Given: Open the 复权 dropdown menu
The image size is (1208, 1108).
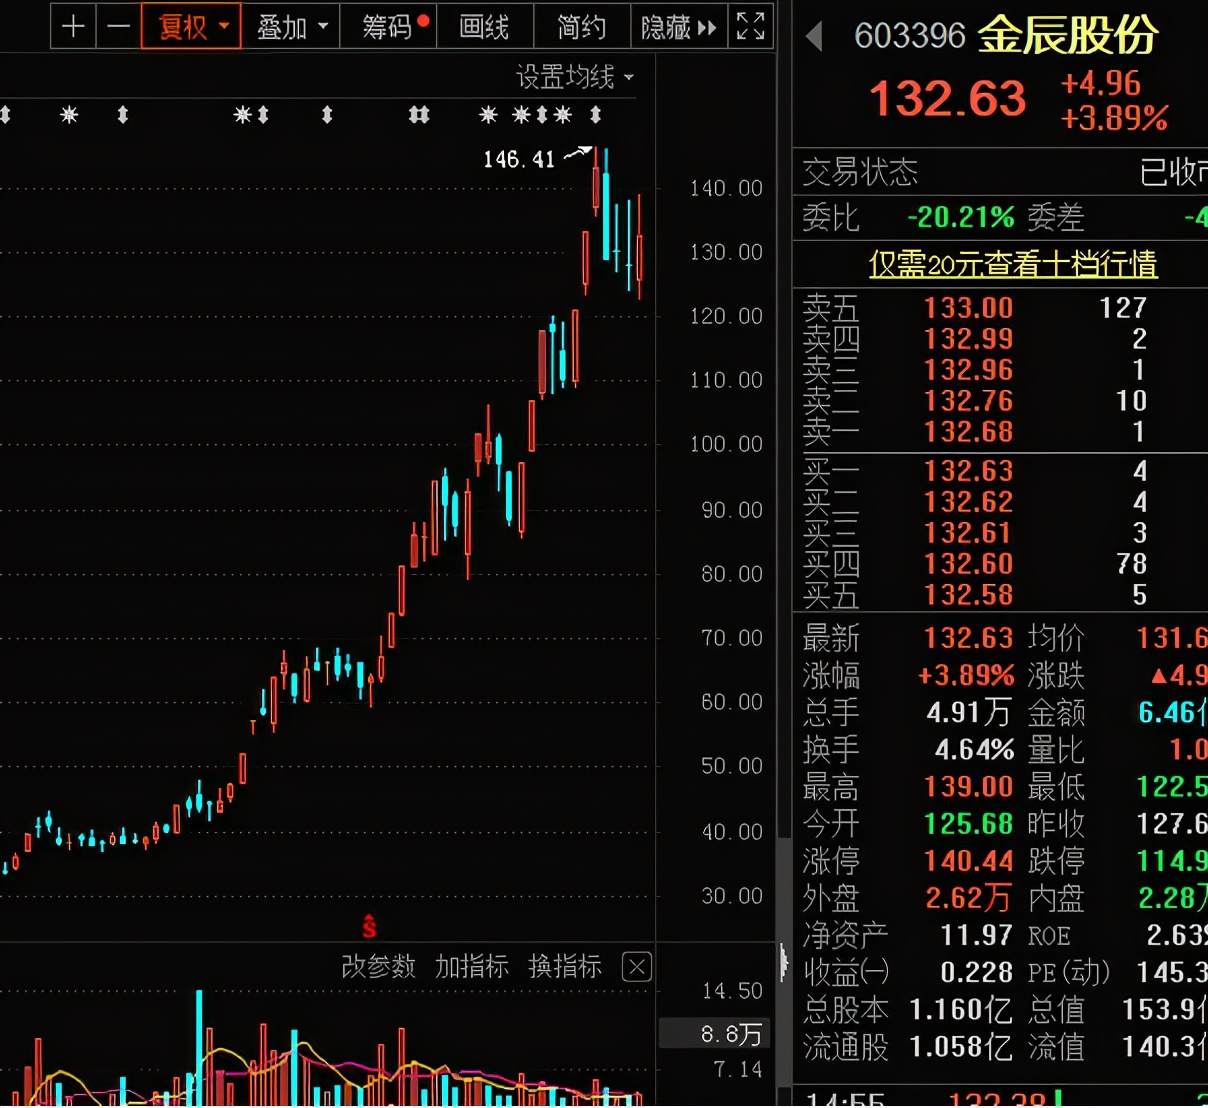Looking at the screenshot, I should (x=191, y=27).
